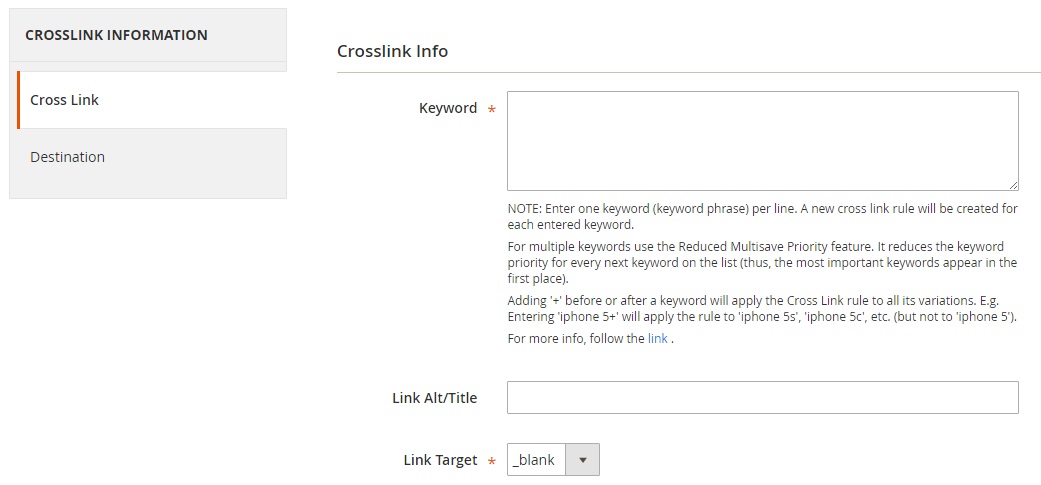Click the Link Target label

pyautogui.click(x=440, y=460)
